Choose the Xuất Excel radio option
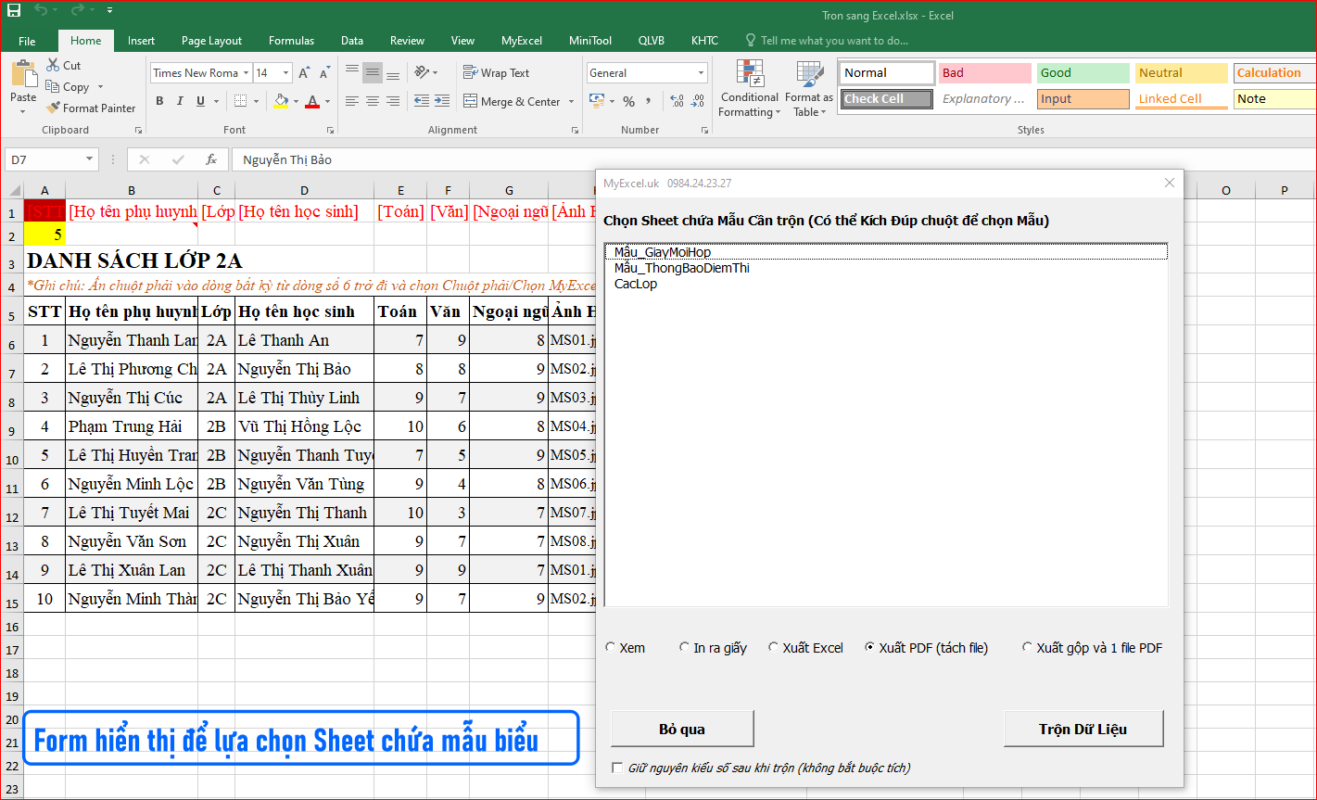The height and width of the screenshot is (800, 1317). pos(773,648)
